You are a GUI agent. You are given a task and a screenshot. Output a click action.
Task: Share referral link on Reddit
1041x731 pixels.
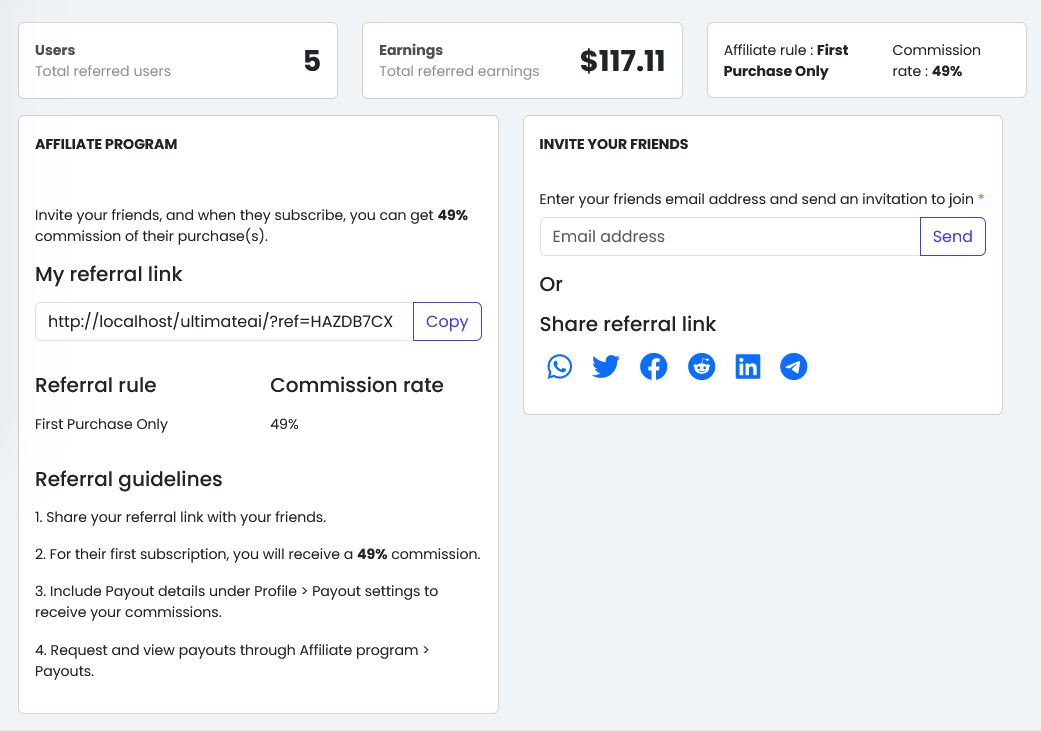(x=702, y=367)
